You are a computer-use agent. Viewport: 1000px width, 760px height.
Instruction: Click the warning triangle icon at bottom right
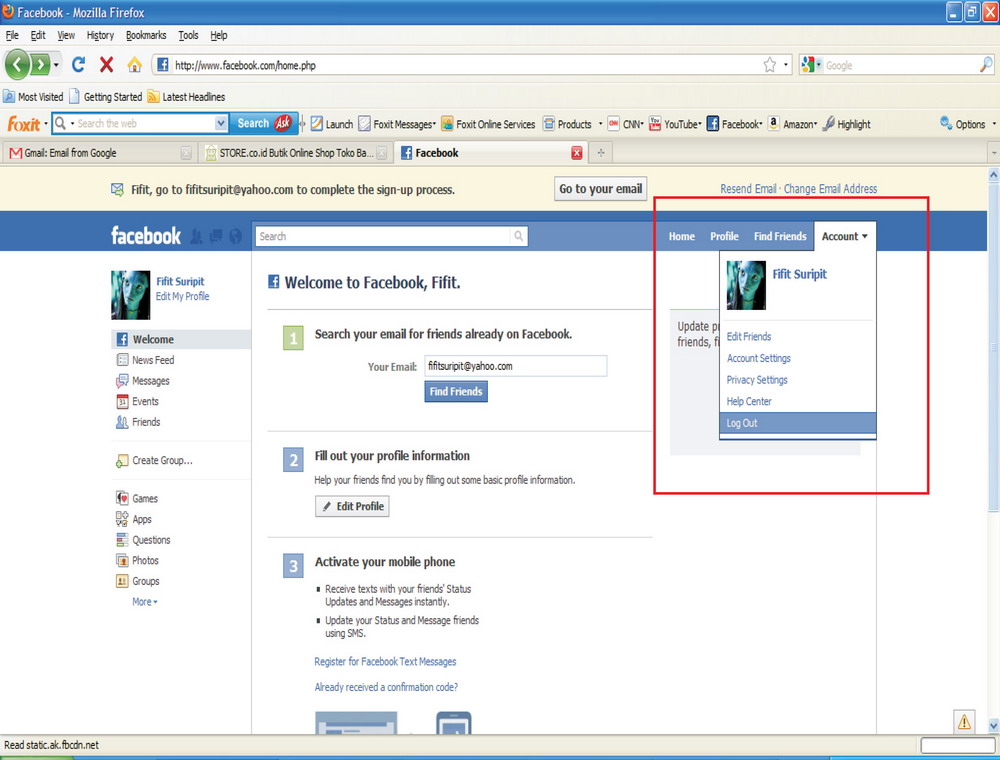(964, 722)
